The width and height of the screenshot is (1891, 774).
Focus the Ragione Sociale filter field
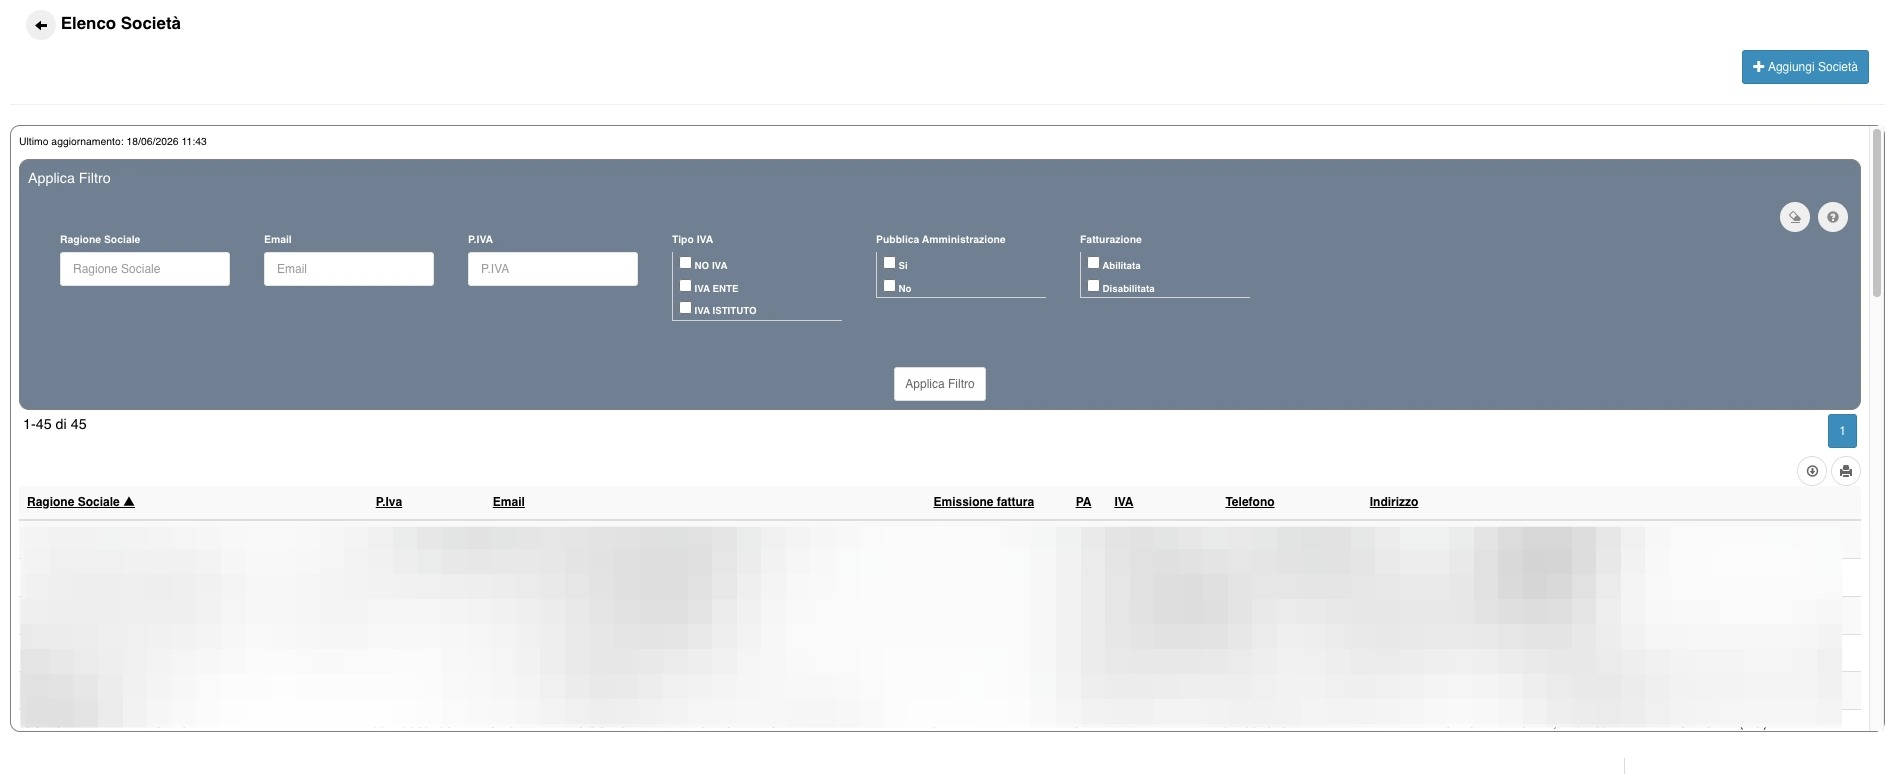(145, 269)
